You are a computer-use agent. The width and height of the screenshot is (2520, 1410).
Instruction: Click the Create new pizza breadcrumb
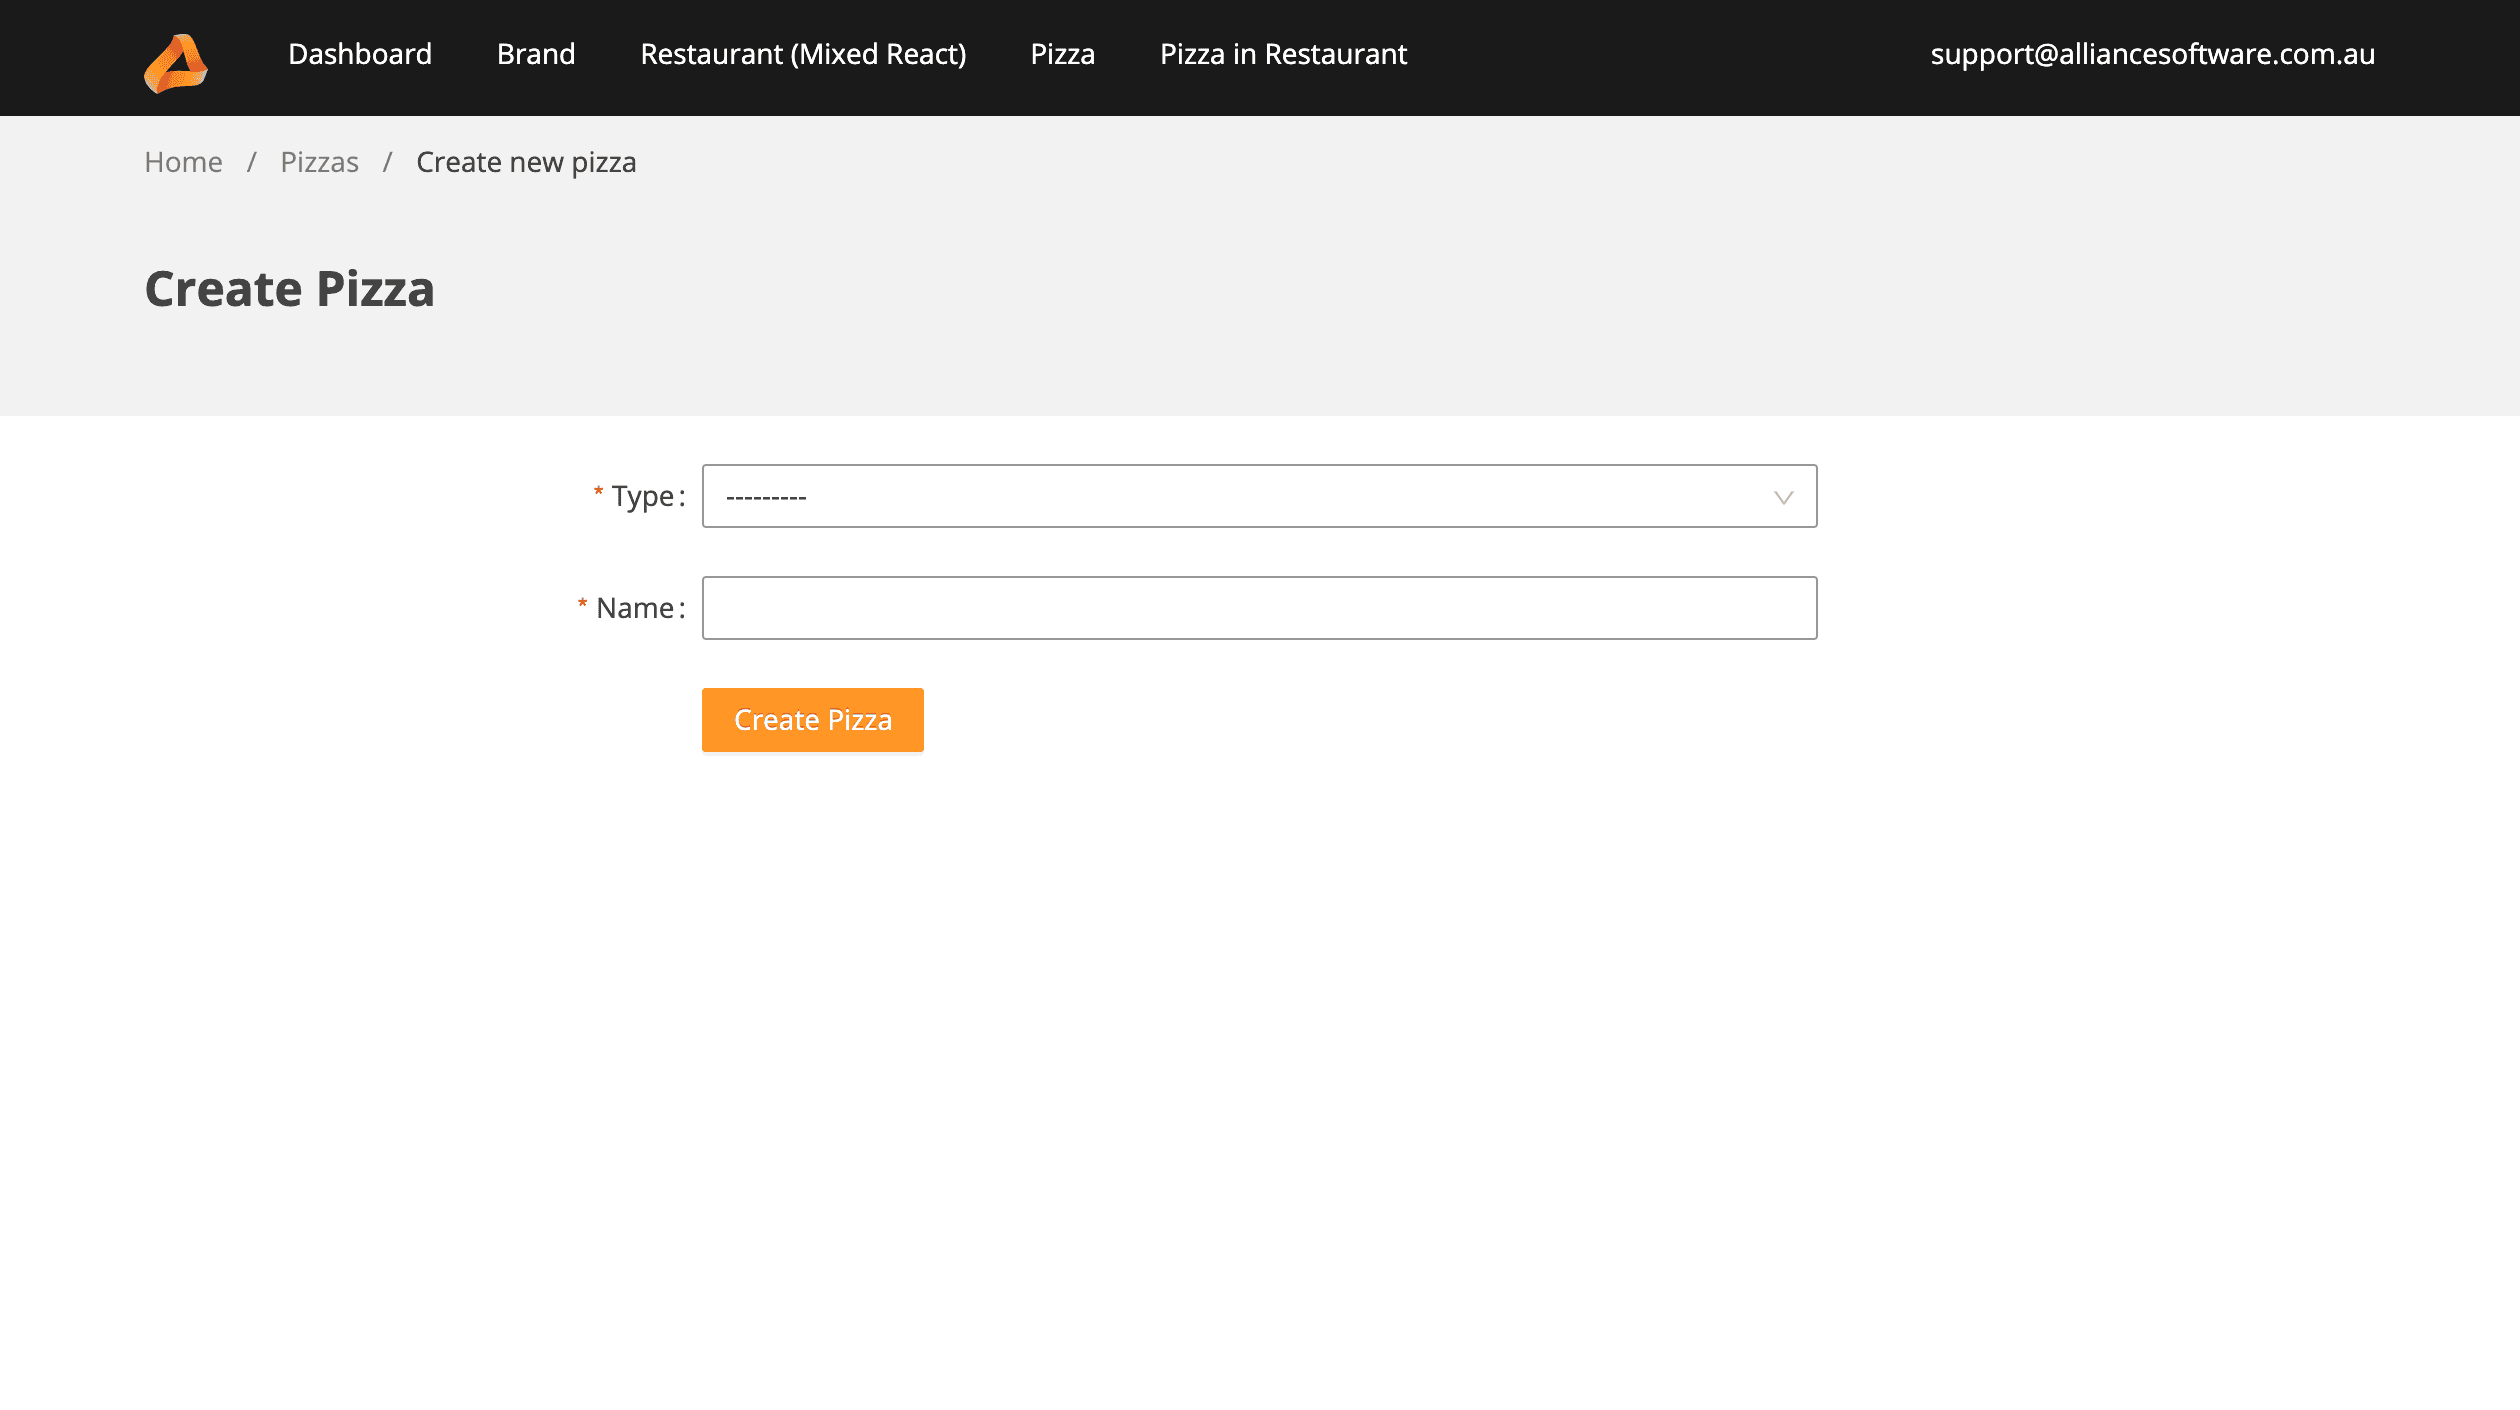point(526,162)
